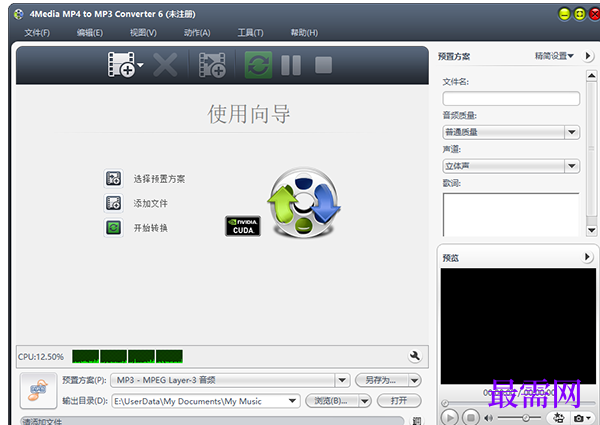Open the 文件(F) menu

point(37,33)
